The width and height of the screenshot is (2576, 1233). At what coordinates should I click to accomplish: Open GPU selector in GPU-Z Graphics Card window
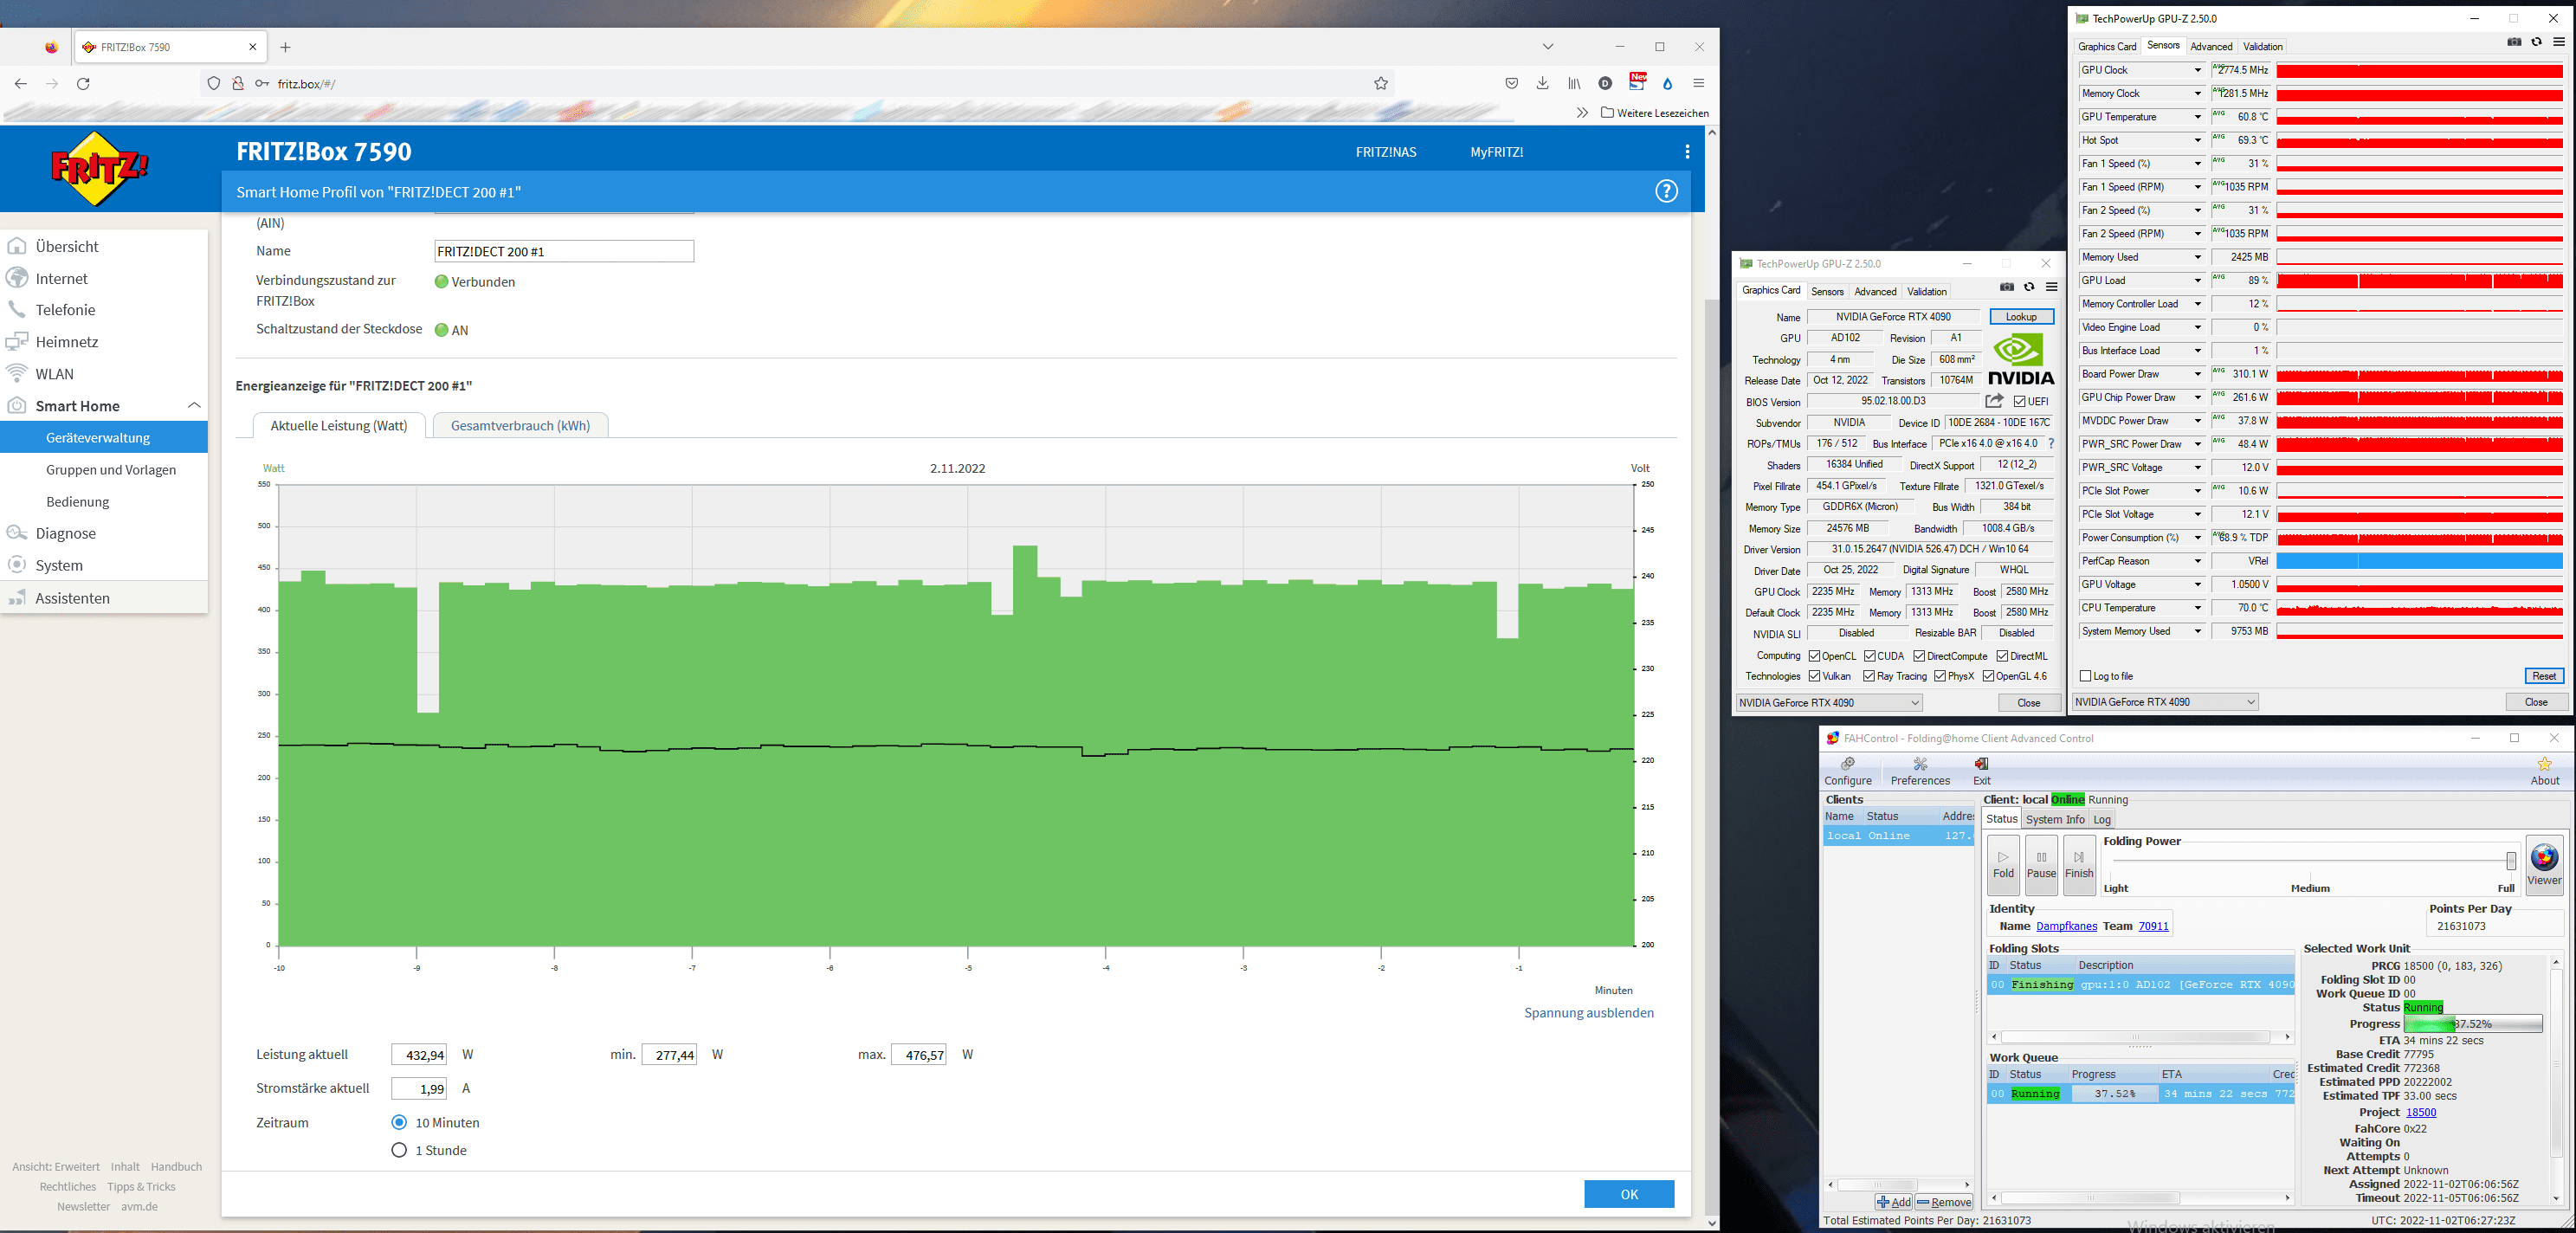tap(1829, 703)
